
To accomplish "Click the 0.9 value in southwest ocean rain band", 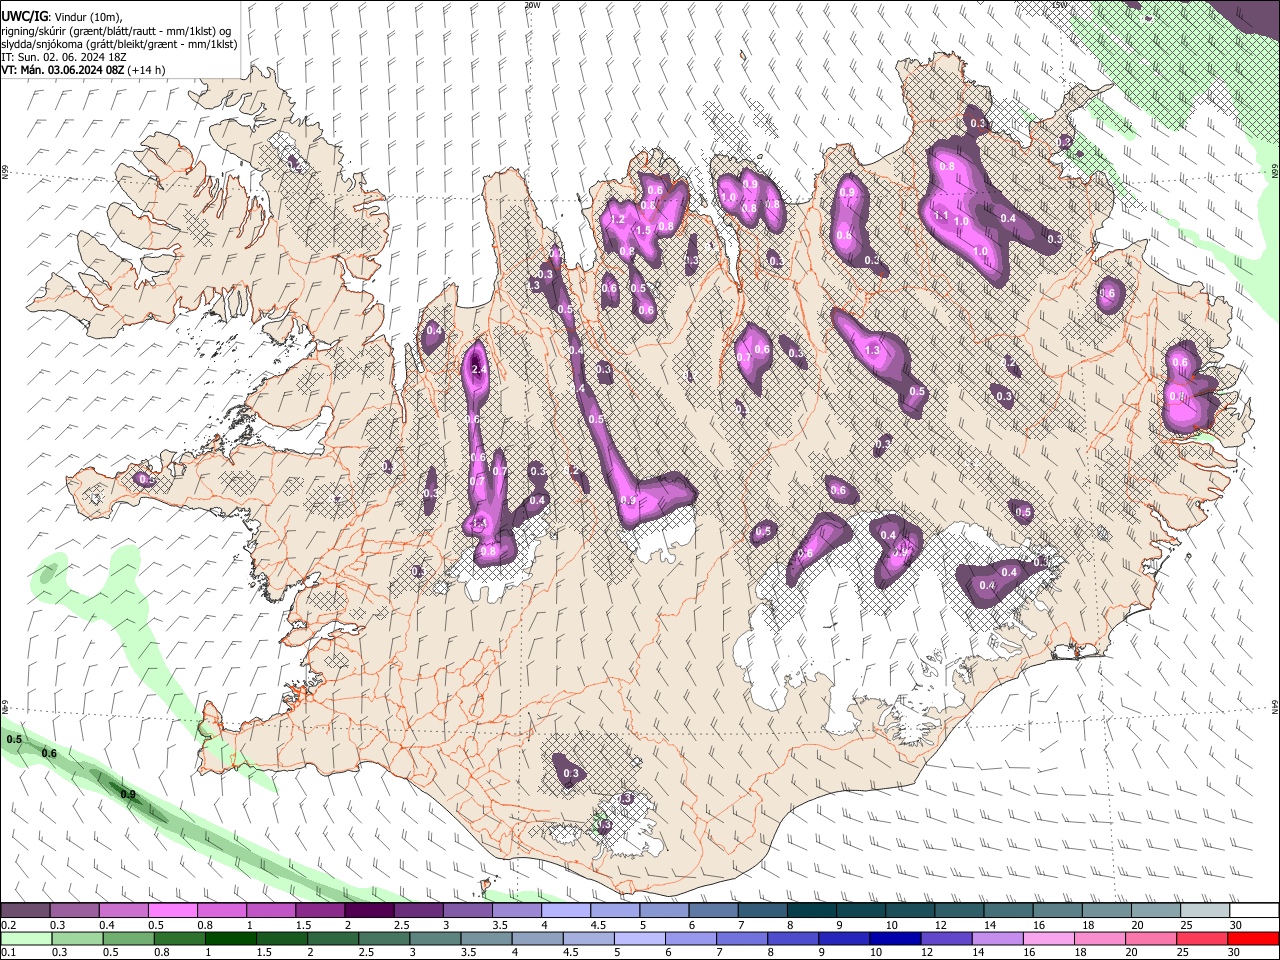I will 127,794.
